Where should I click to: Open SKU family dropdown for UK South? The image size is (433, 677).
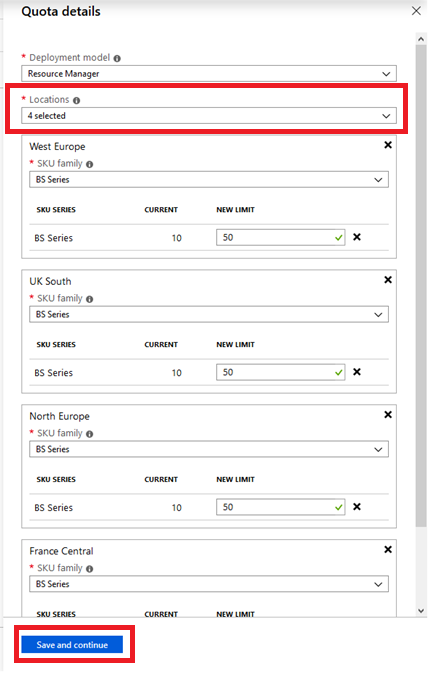209,314
